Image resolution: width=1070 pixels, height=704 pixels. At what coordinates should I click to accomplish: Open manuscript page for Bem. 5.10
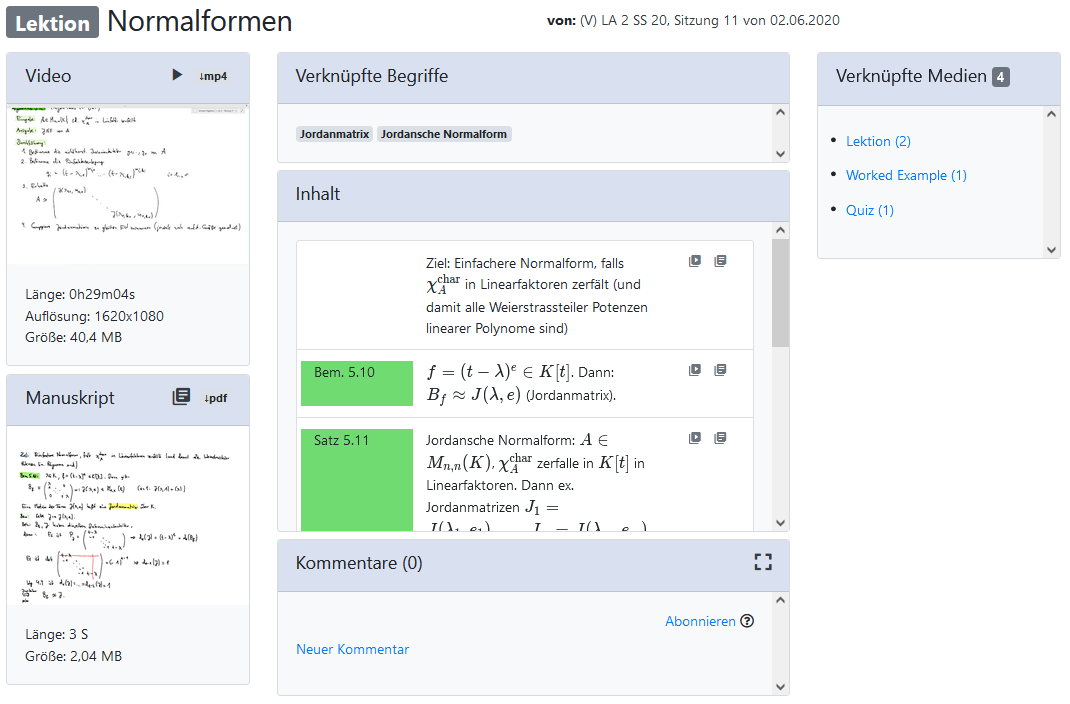[x=720, y=370]
